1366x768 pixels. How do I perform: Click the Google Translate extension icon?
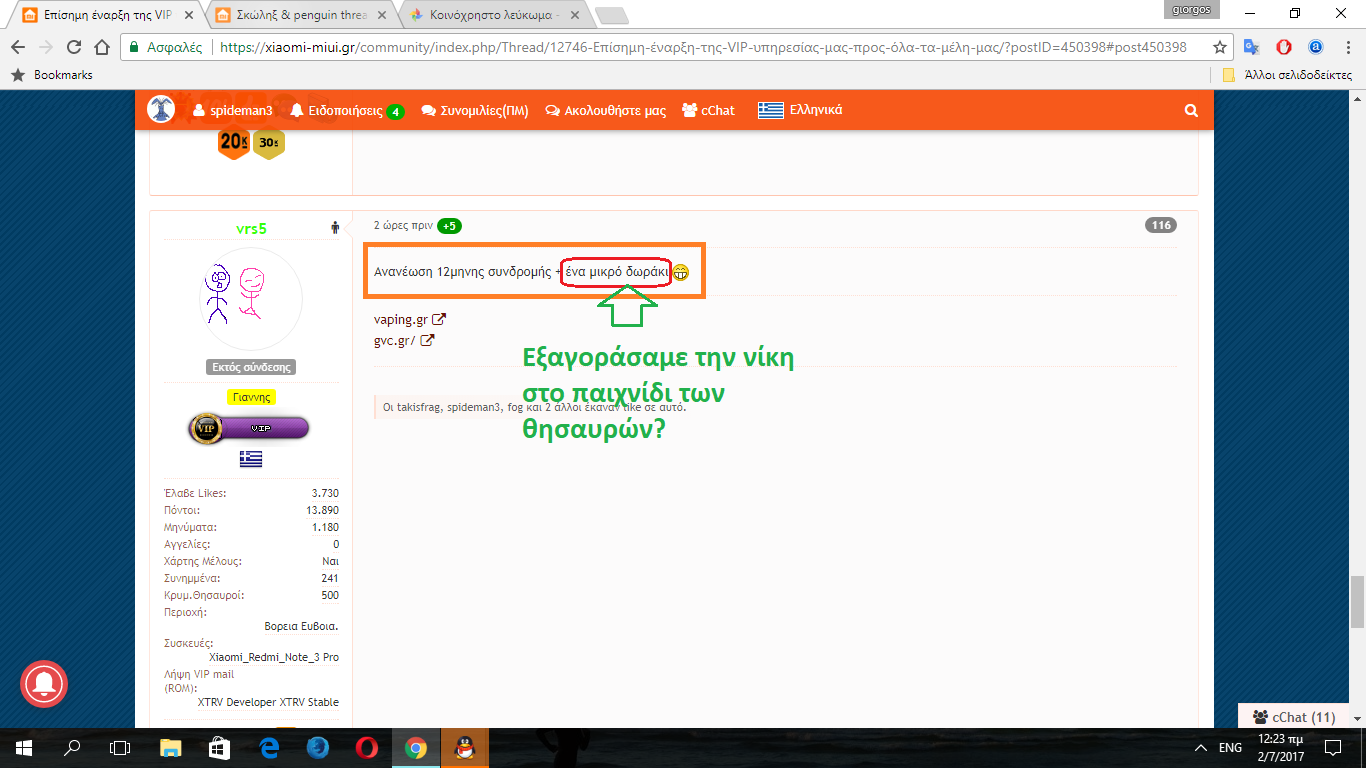pos(1251,47)
